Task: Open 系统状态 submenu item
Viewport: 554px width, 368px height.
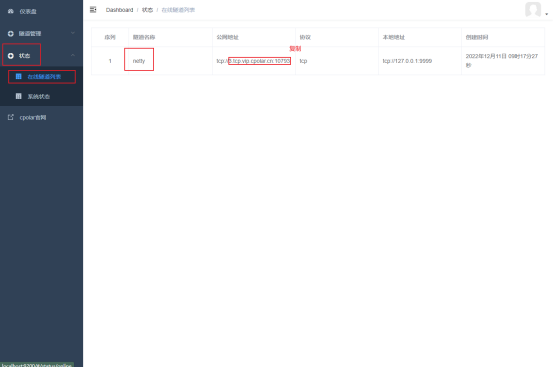Action: pyautogui.click(x=41, y=96)
